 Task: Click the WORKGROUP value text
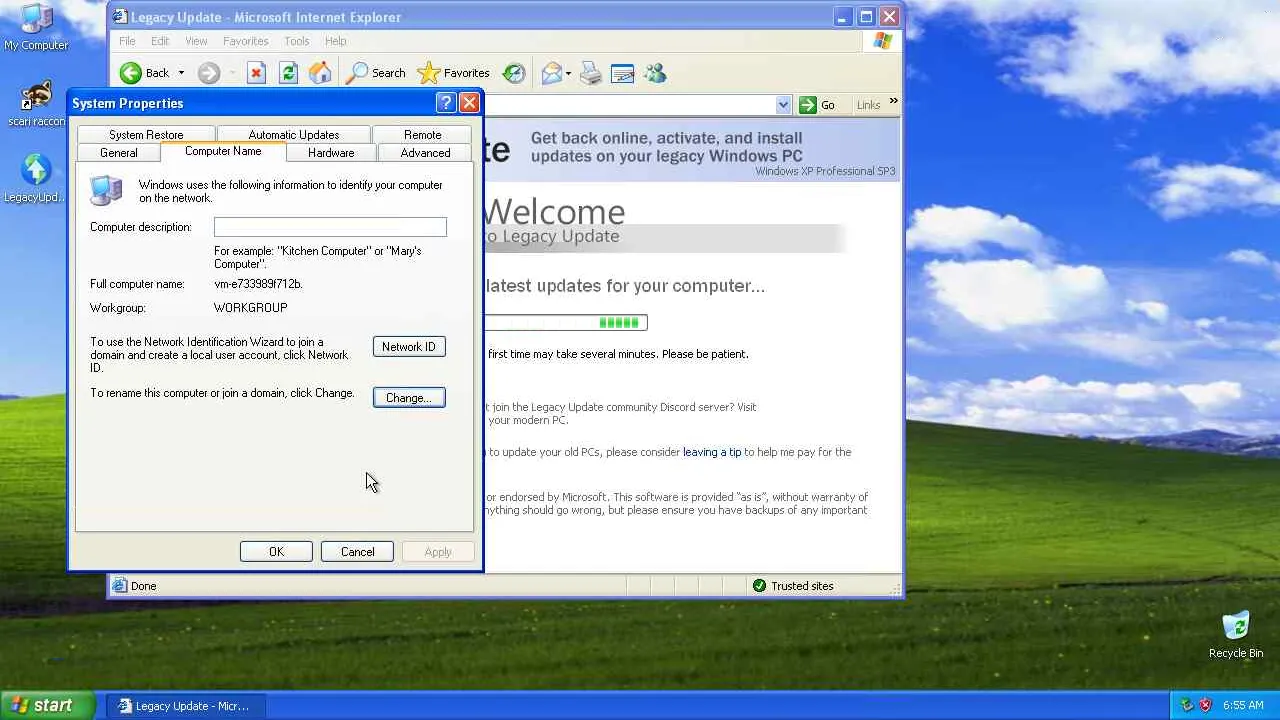250,308
